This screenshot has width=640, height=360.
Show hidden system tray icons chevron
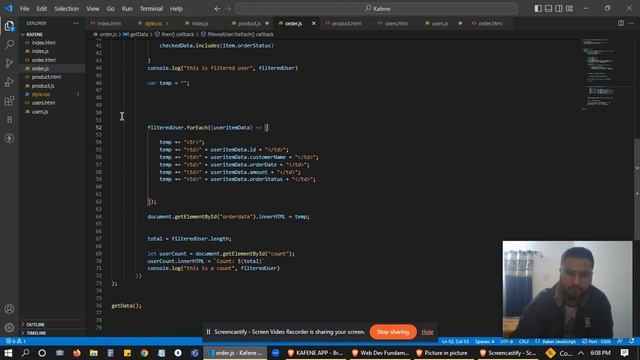(x=581, y=353)
